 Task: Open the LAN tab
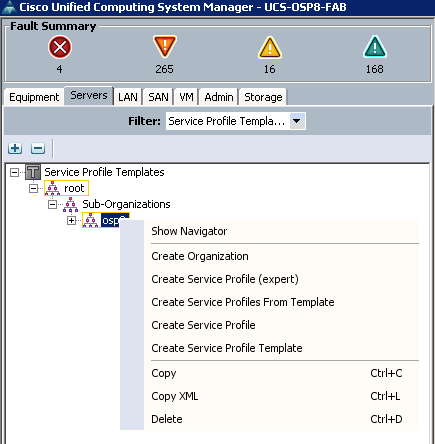[128, 97]
